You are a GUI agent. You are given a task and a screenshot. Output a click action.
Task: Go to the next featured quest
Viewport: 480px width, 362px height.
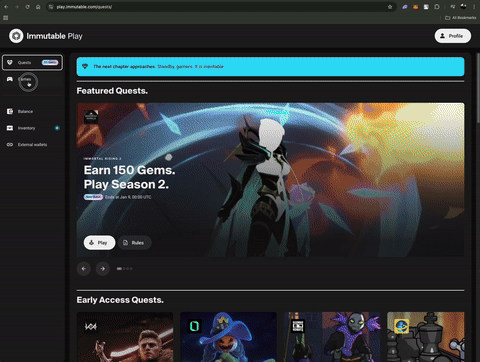tap(103, 269)
